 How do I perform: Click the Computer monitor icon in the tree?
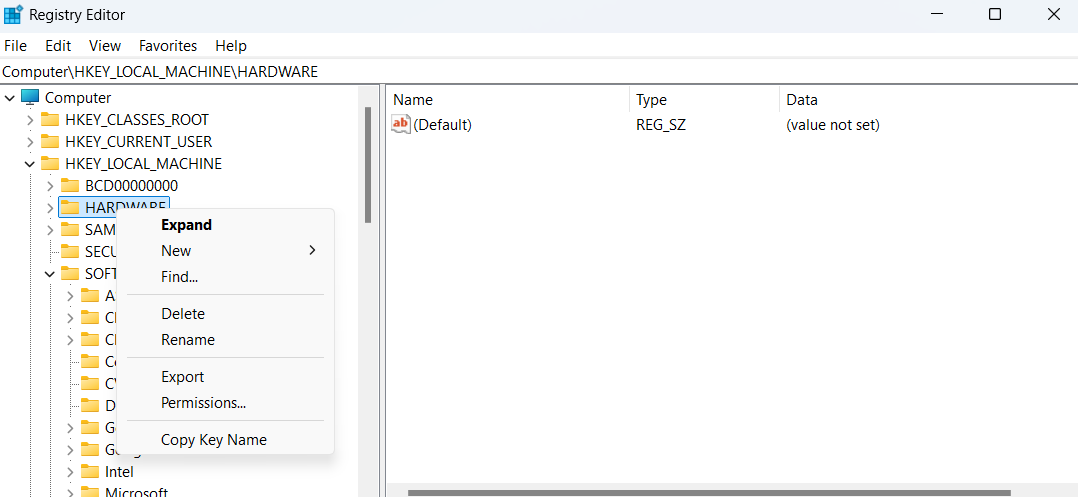coord(30,98)
